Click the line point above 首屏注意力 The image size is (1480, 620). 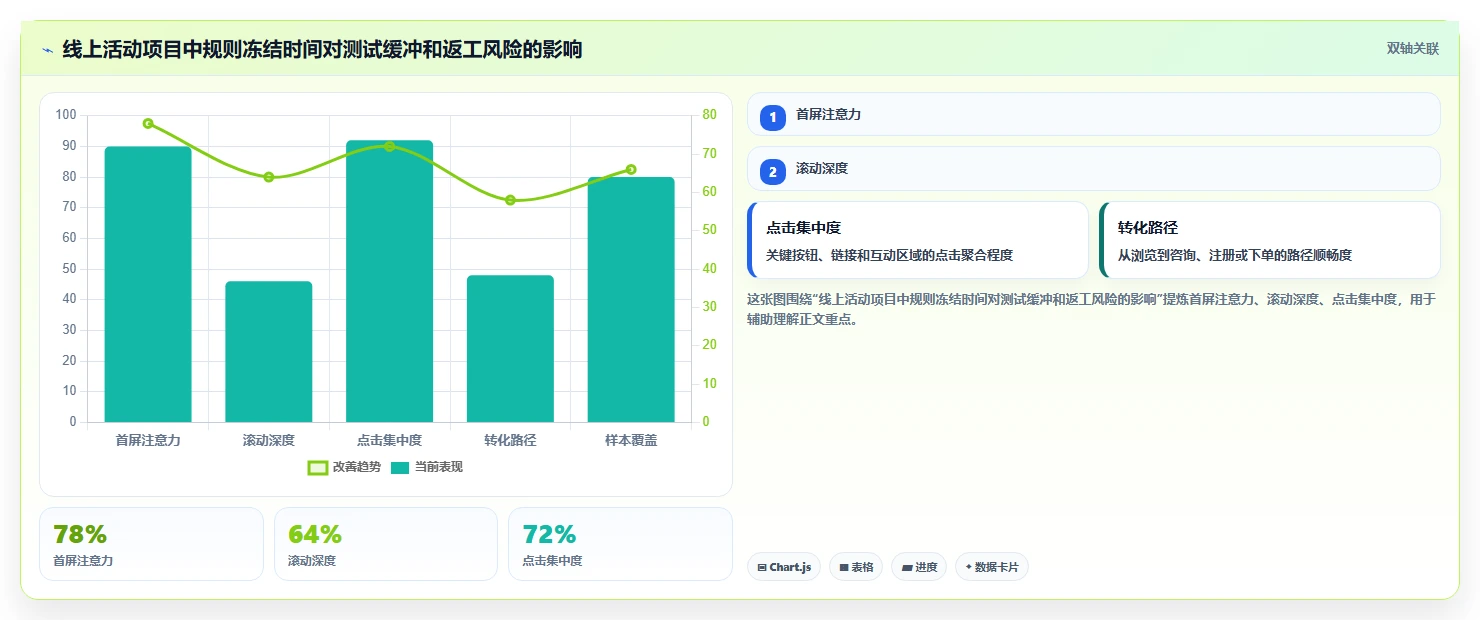click(x=148, y=123)
